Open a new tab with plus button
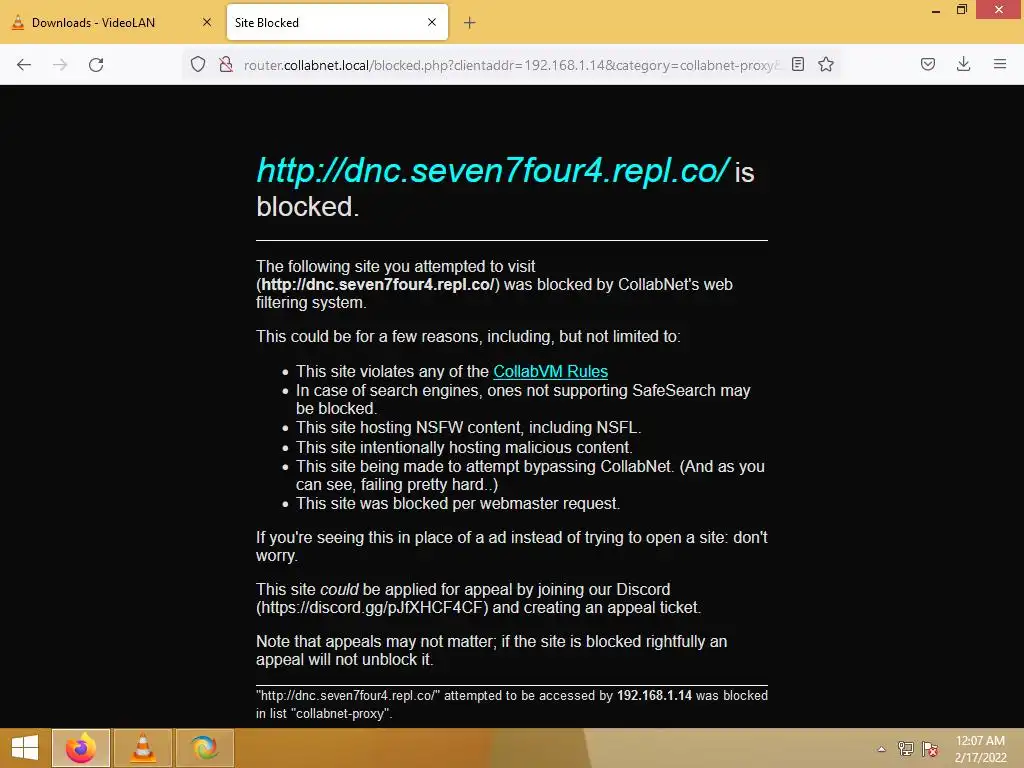Image resolution: width=1024 pixels, height=768 pixels. click(x=469, y=23)
